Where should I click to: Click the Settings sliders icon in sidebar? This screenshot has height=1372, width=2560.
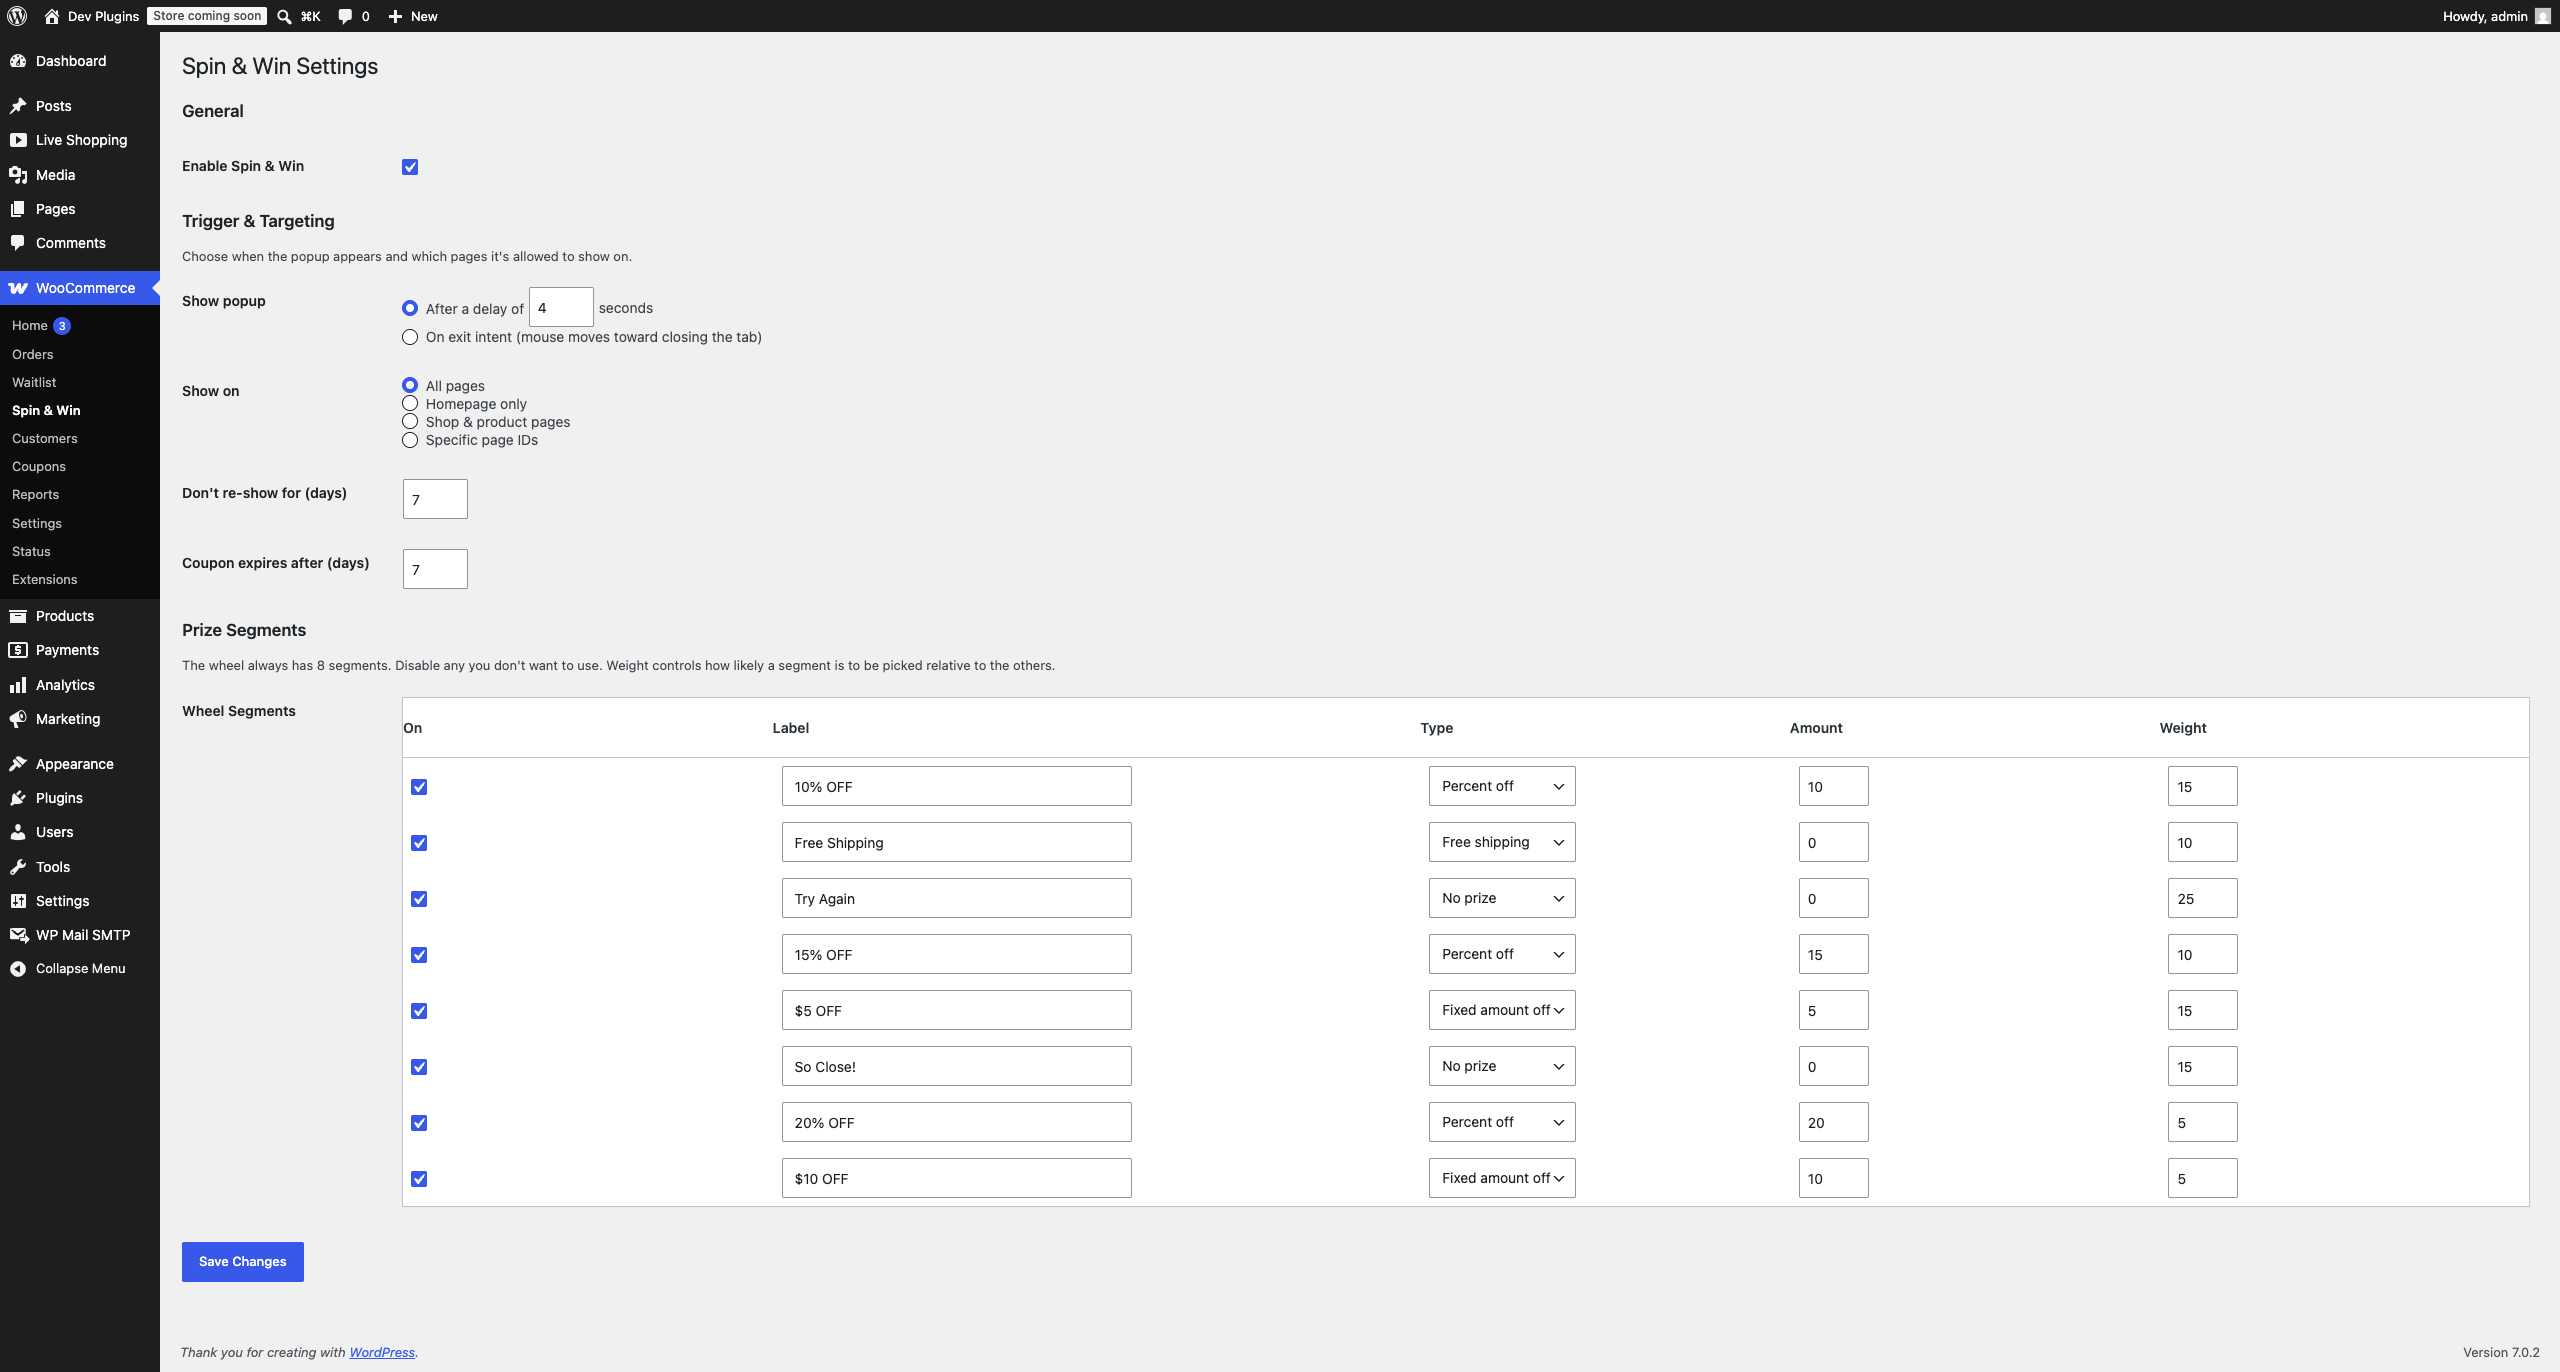(18, 901)
